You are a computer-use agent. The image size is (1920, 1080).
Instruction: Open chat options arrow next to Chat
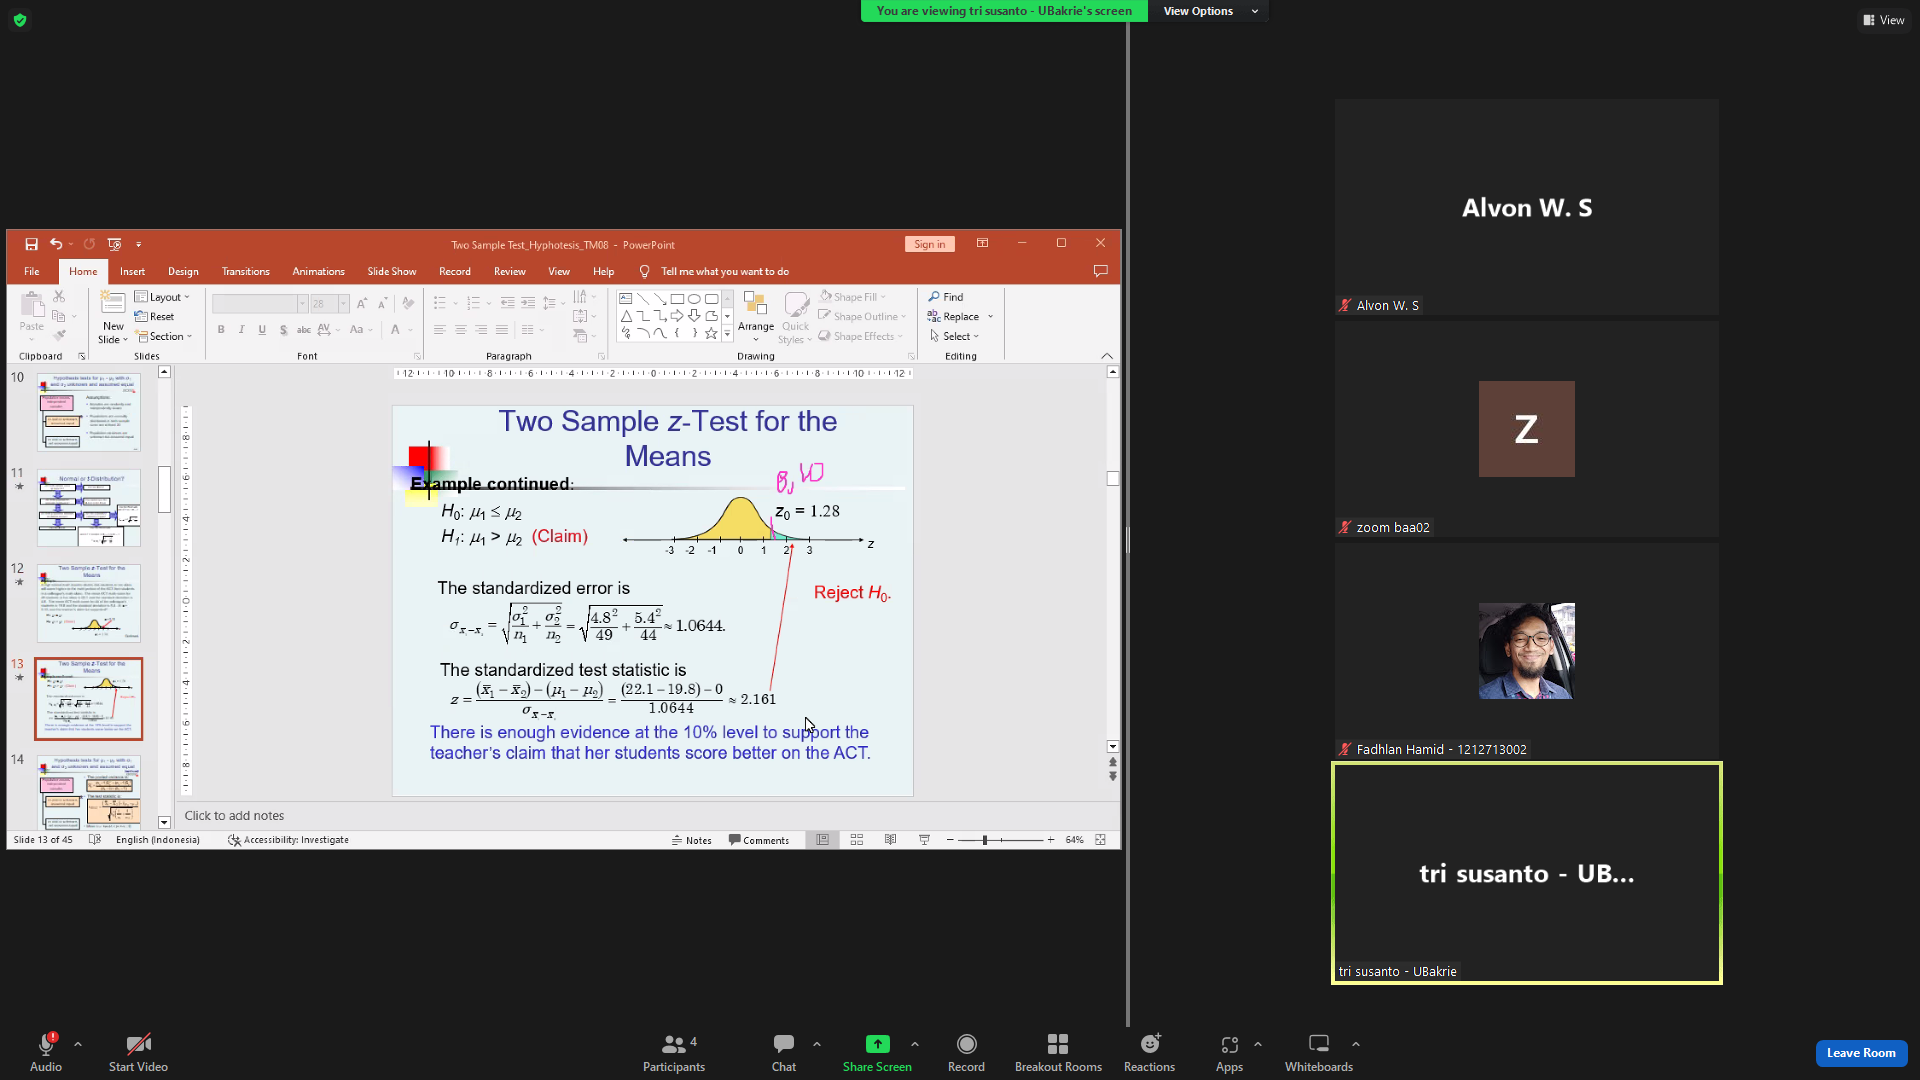[817, 1044]
